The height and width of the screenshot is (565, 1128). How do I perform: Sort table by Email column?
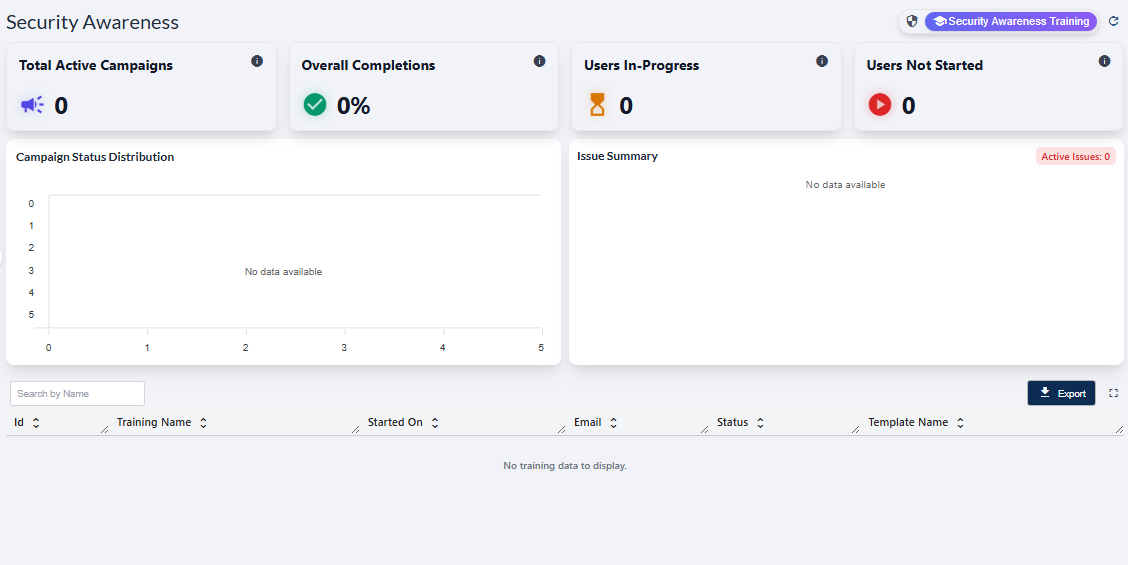coord(613,423)
